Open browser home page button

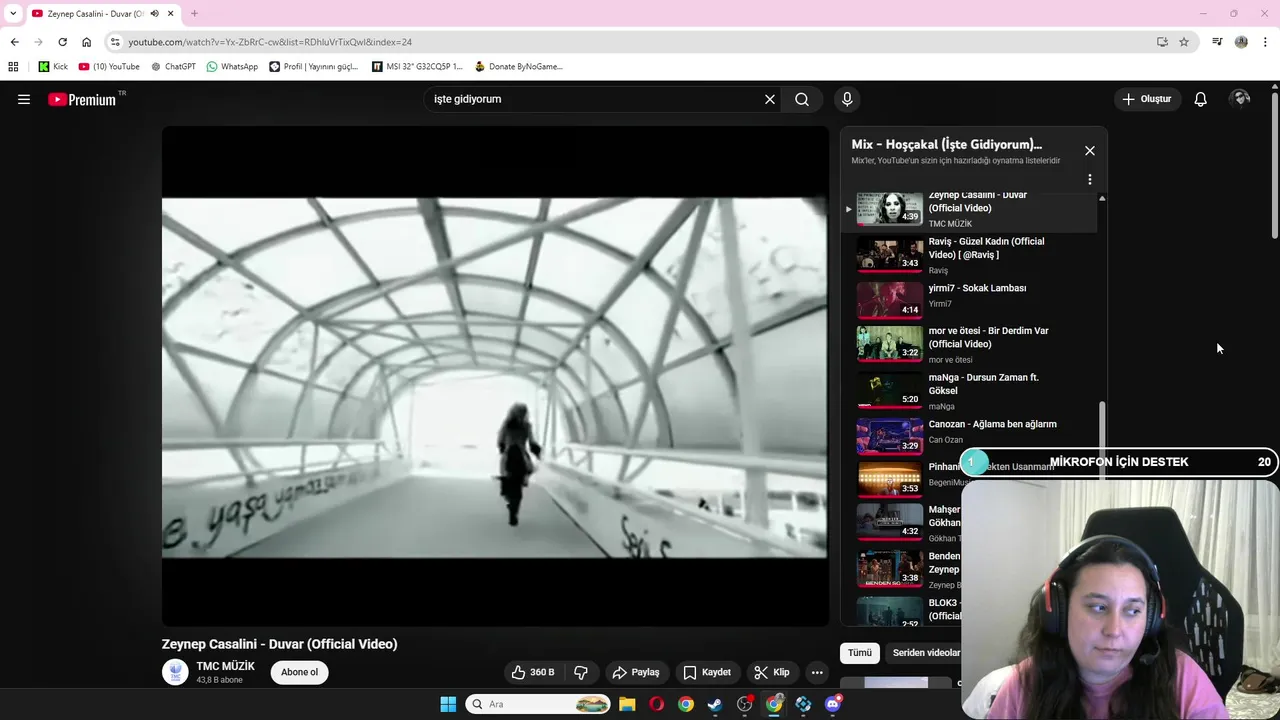tap(86, 42)
